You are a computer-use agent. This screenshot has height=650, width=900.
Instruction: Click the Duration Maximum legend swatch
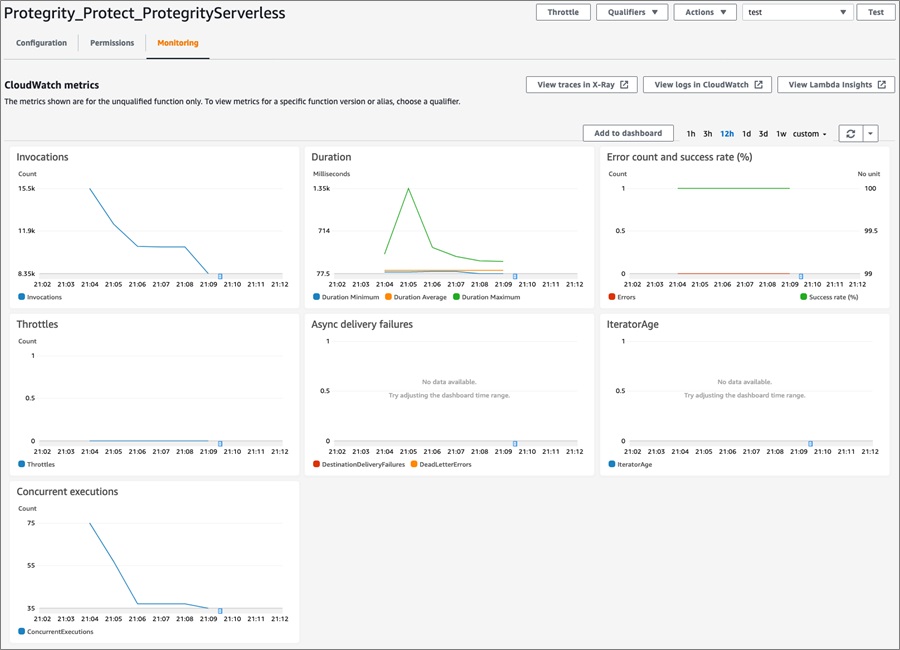tap(456, 297)
